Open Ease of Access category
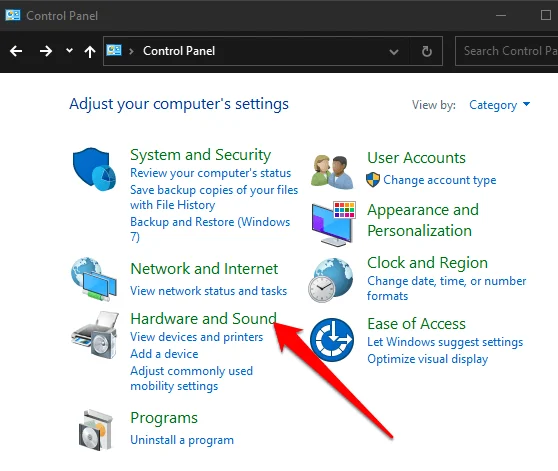The width and height of the screenshot is (558, 471). [416, 324]
